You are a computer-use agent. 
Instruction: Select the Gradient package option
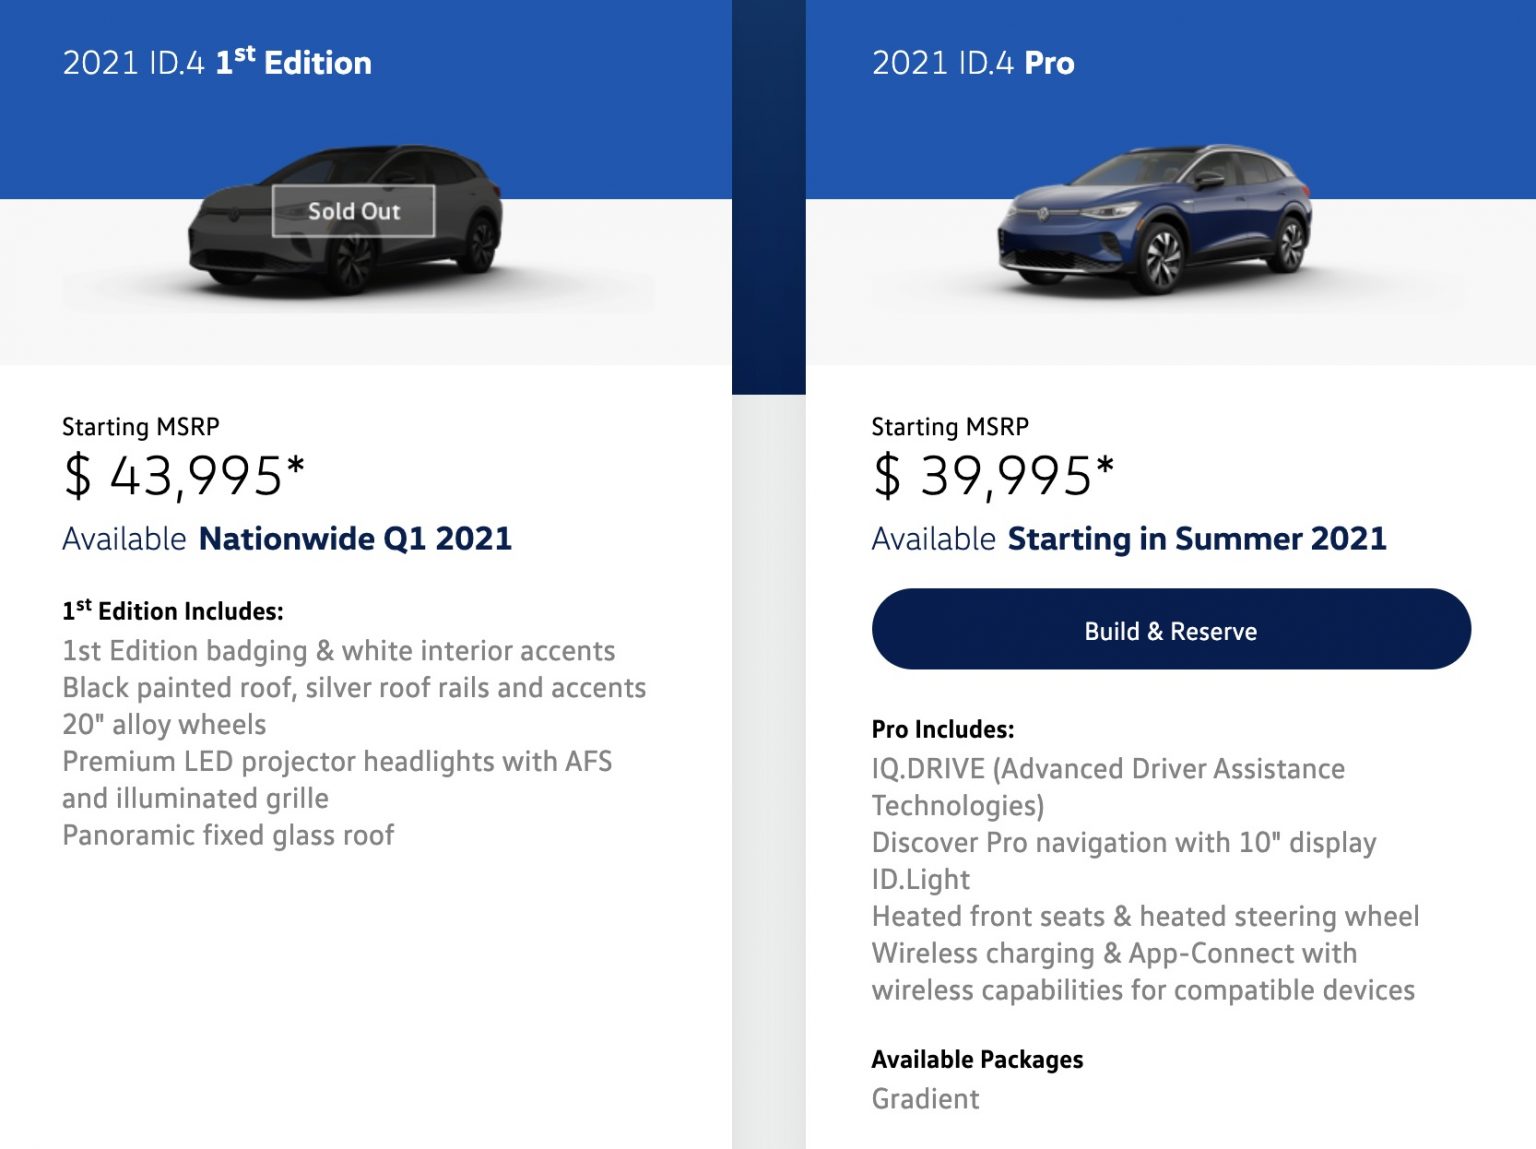pos(925,1099)
